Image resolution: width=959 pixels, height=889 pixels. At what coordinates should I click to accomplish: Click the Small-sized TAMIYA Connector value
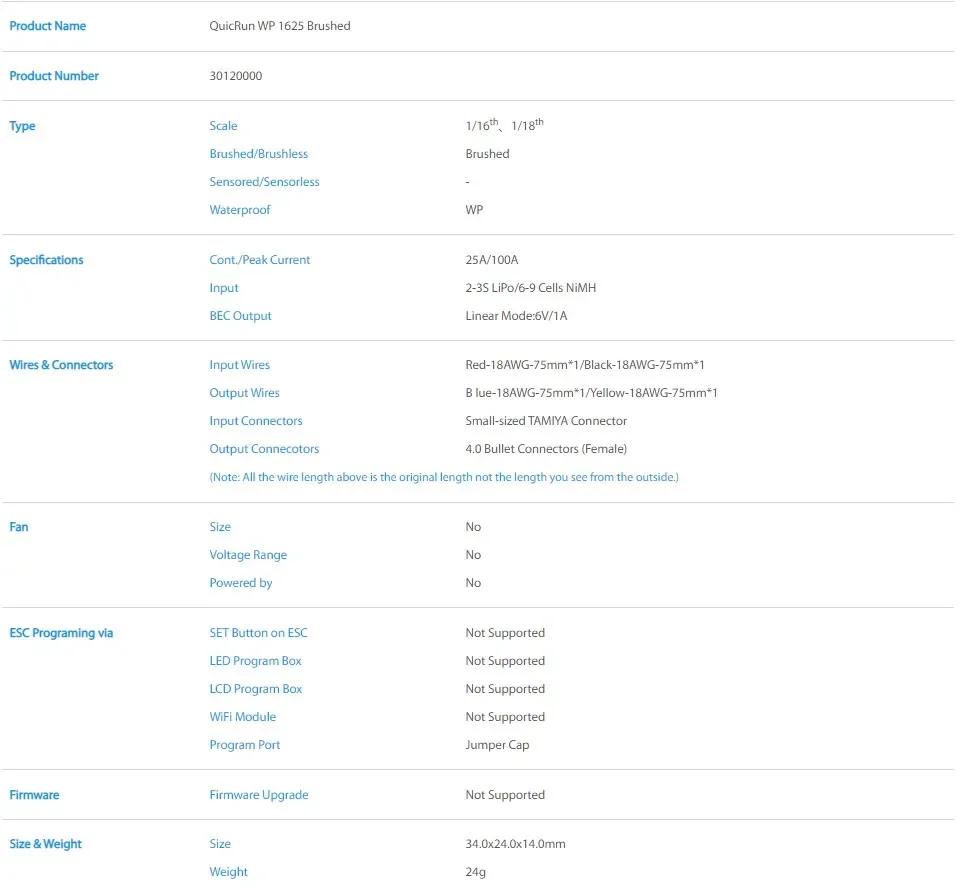point(546,421)
